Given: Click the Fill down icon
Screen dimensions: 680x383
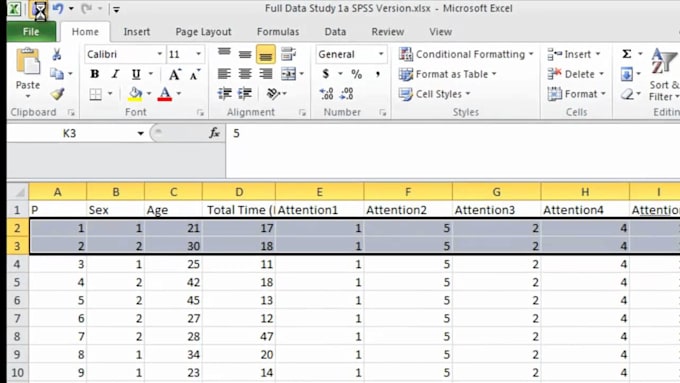Looking at the screenshot, I should (627, 74).
